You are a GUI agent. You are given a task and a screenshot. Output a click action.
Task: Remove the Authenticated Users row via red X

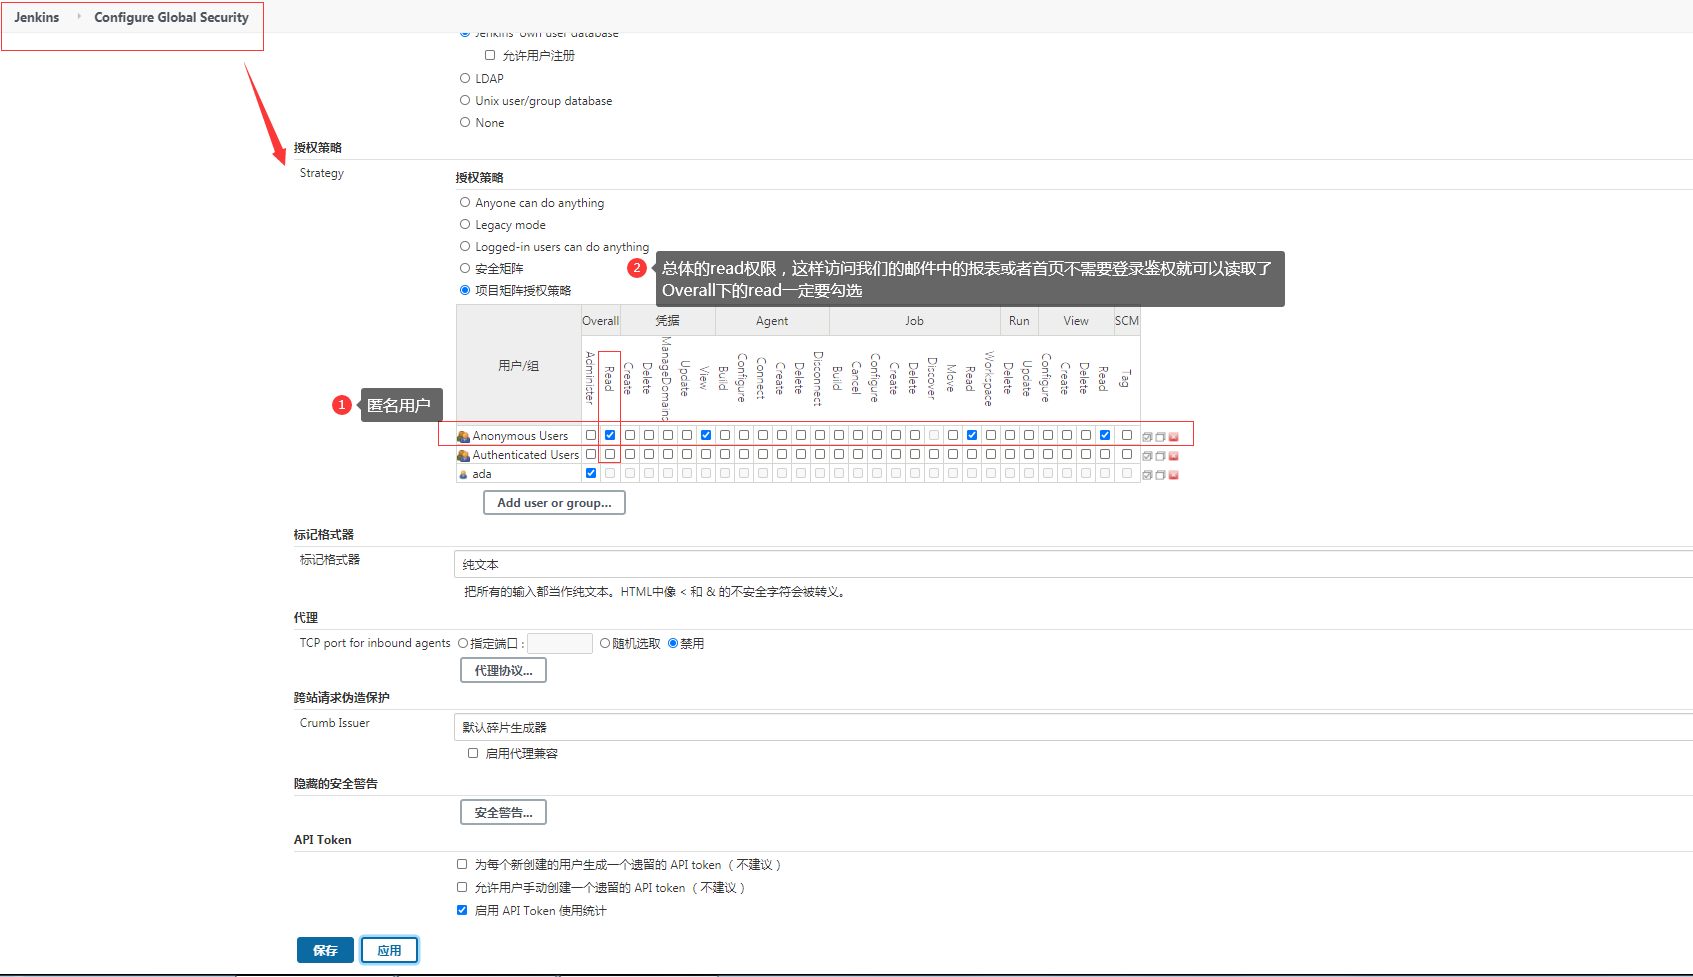(x=1174, y=456)
